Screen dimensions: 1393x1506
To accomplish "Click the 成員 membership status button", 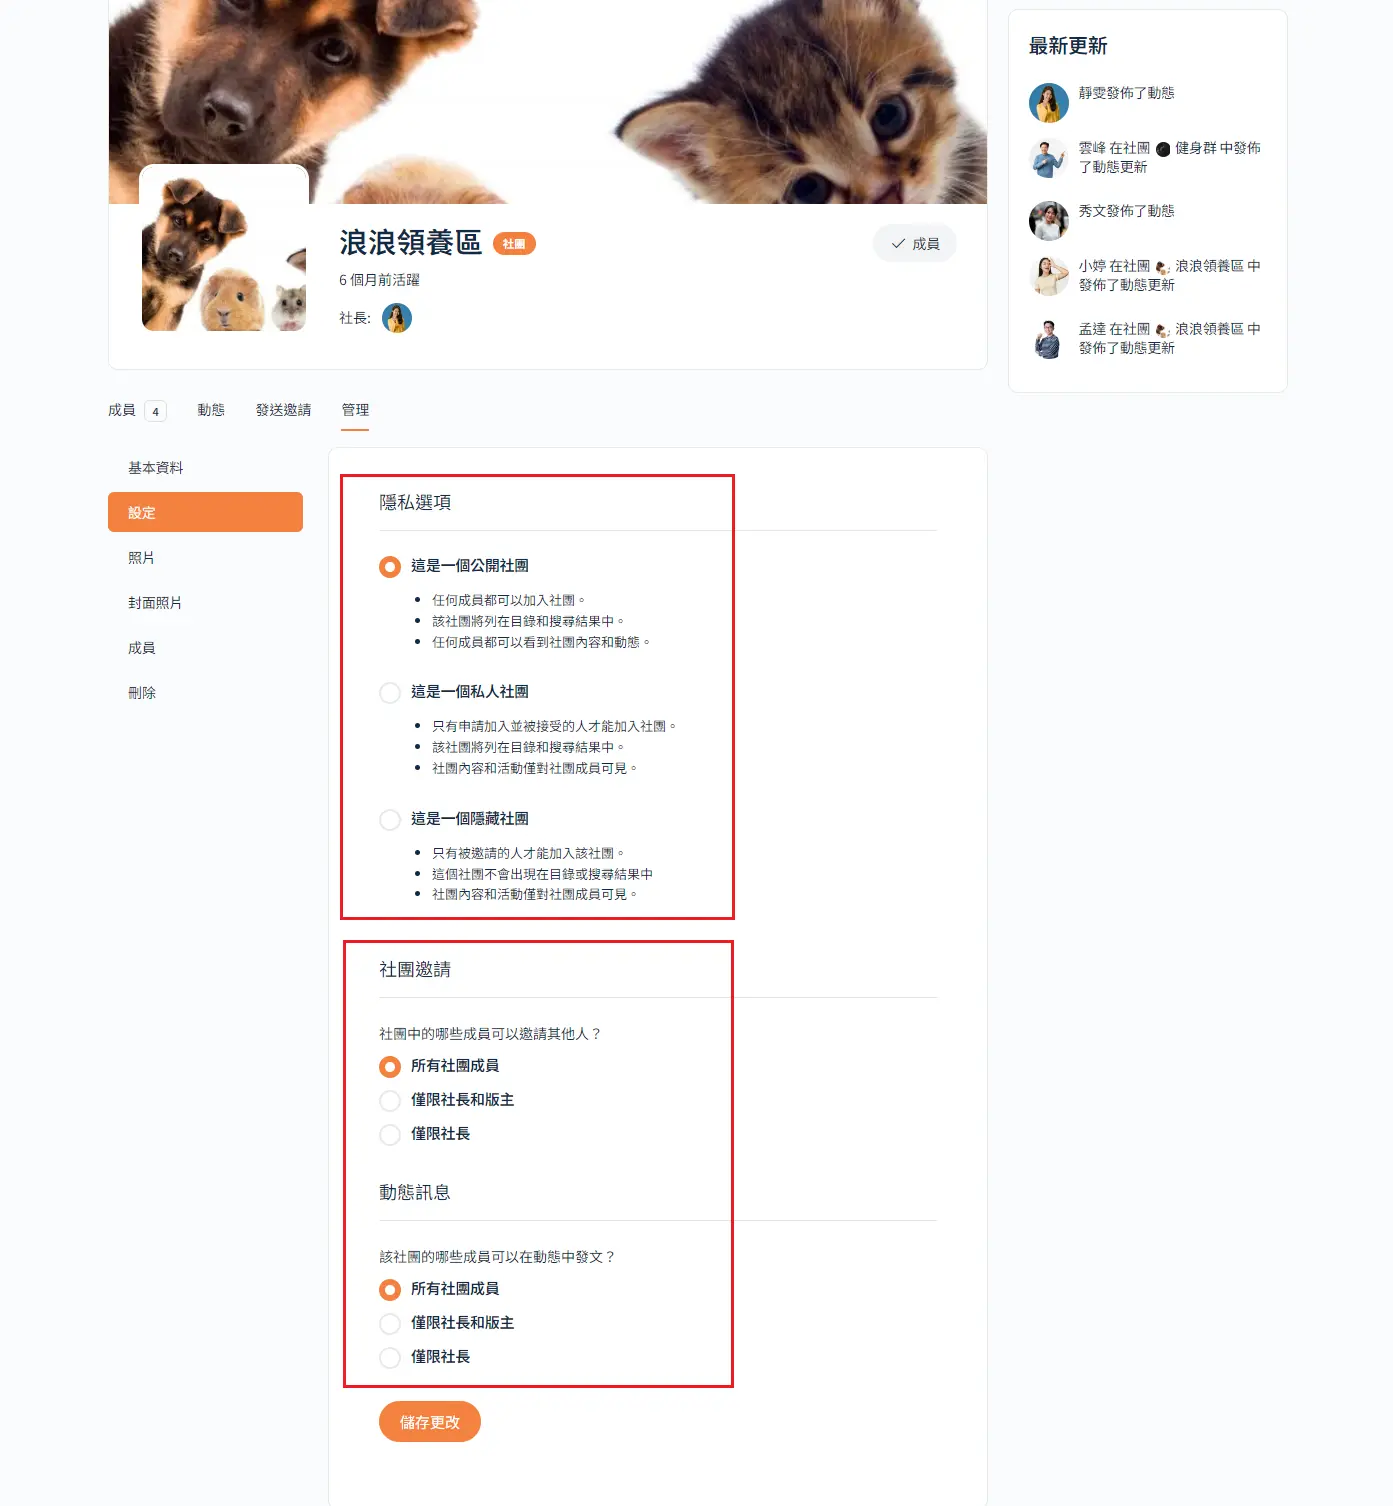I will click(915, 244).
